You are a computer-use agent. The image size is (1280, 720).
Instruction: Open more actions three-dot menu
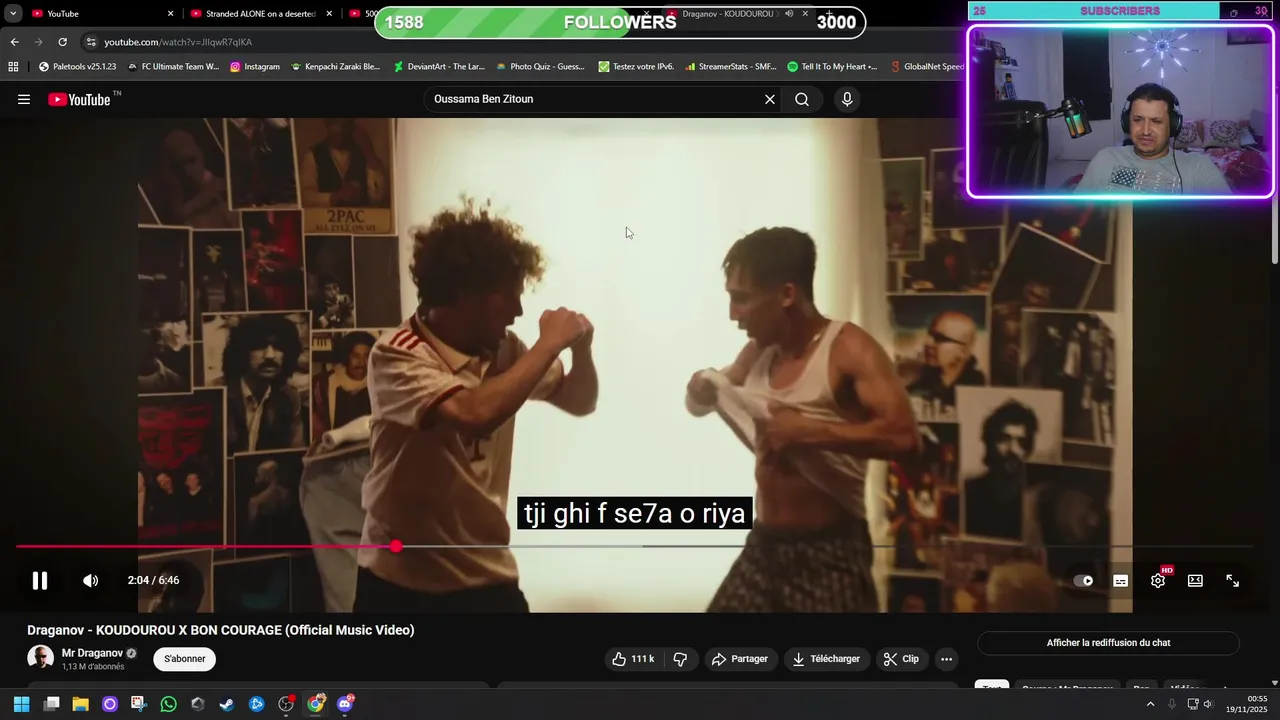[x=946, y=659]
